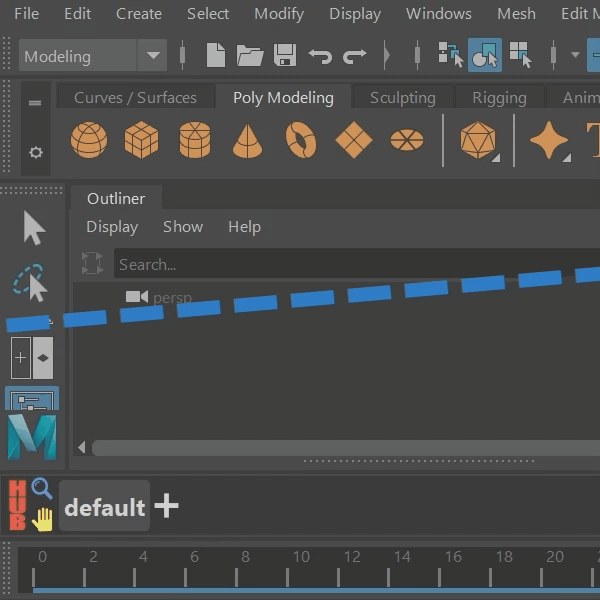Create a polygon cone primitive
Viewport: 600px width, 600px height.
point(247,141)
